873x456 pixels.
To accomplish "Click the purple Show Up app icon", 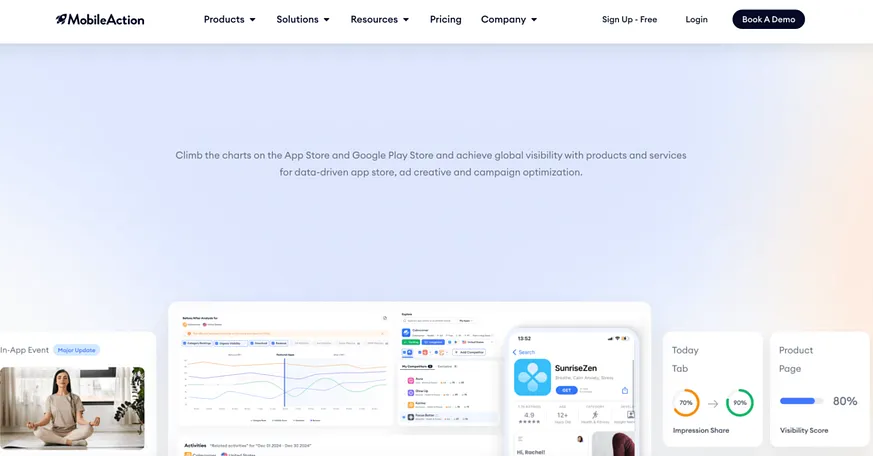I will tap(411, 393).
